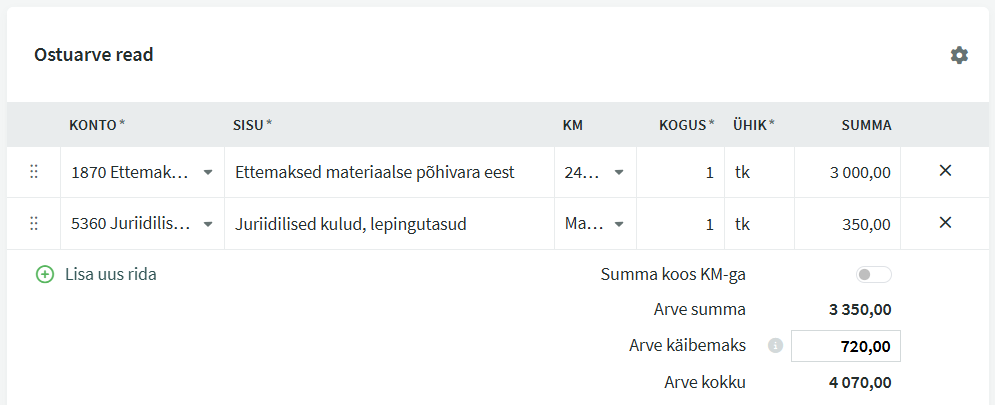Open the Ostuarve read settings gear
The height and width of the screenshot is (405, 995).
pos(959,55)
